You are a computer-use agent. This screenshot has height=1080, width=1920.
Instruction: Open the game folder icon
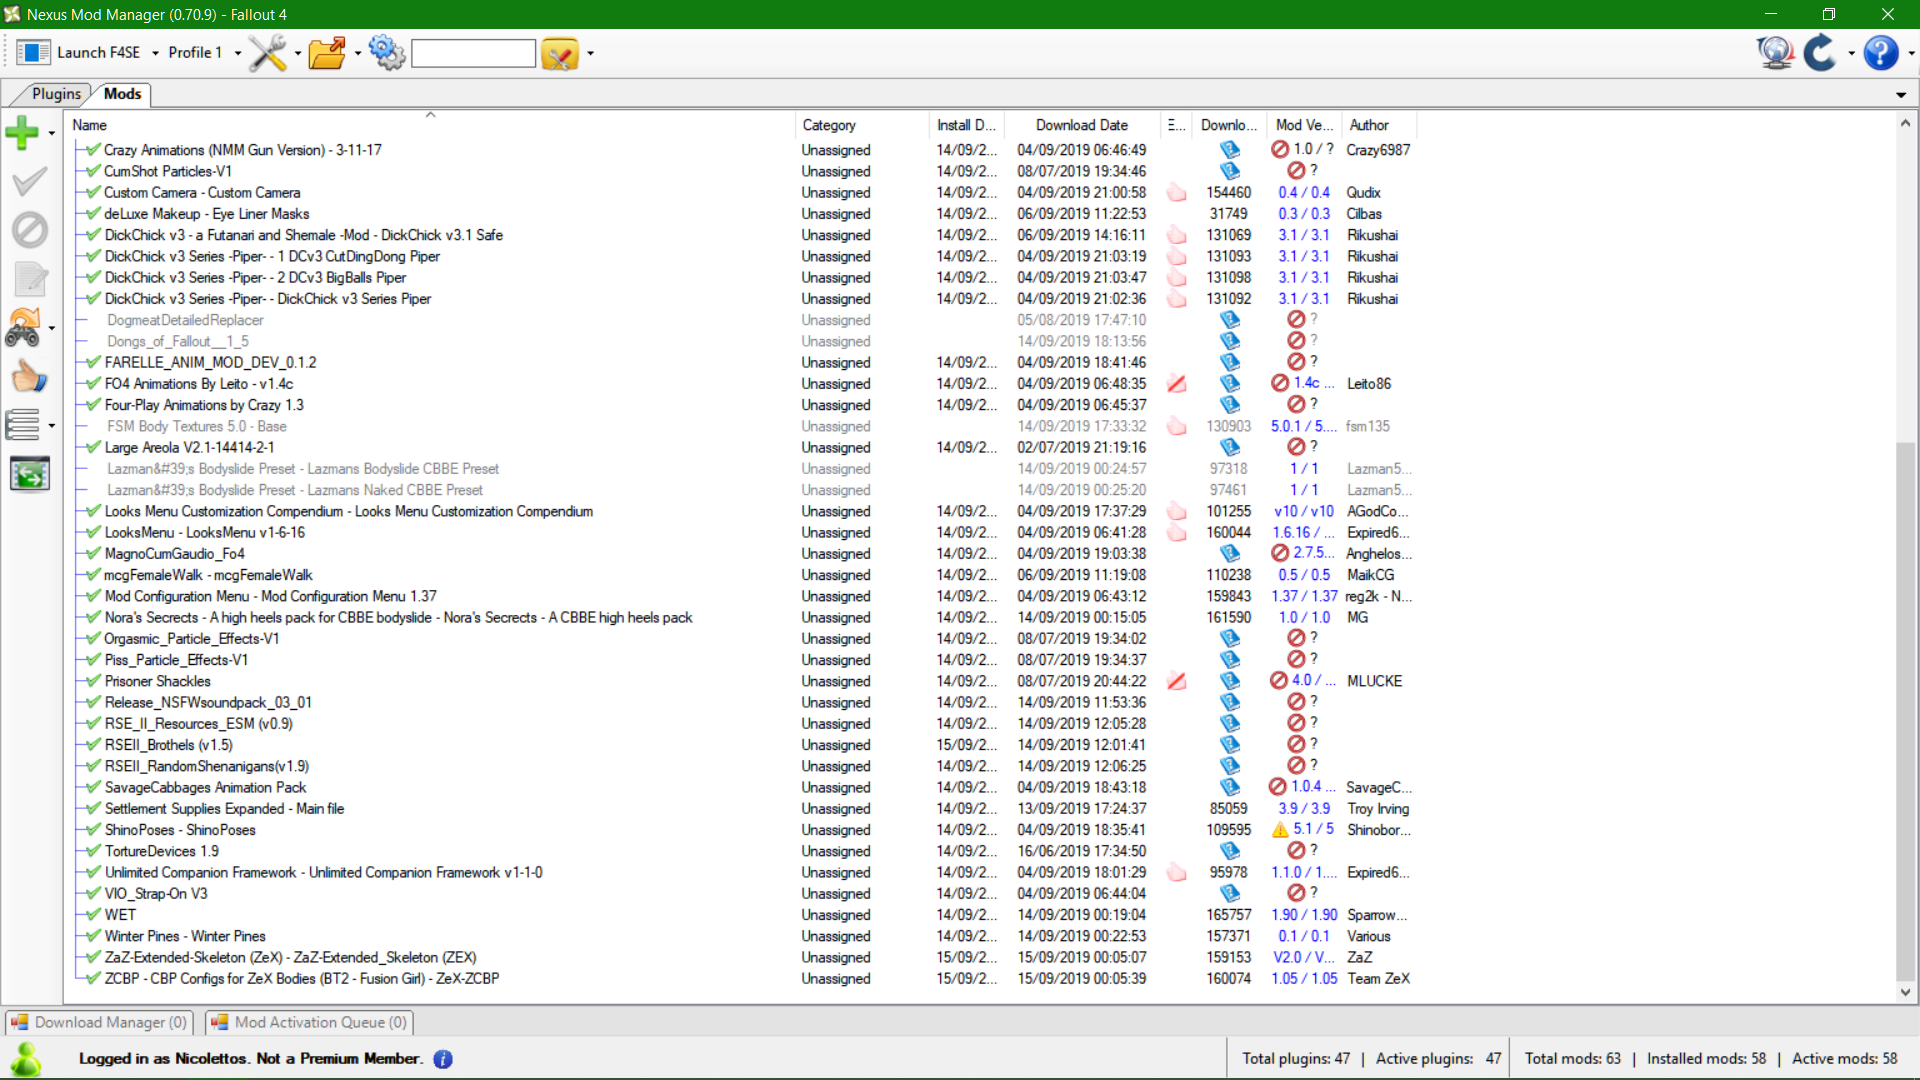[x=327, y=52]
